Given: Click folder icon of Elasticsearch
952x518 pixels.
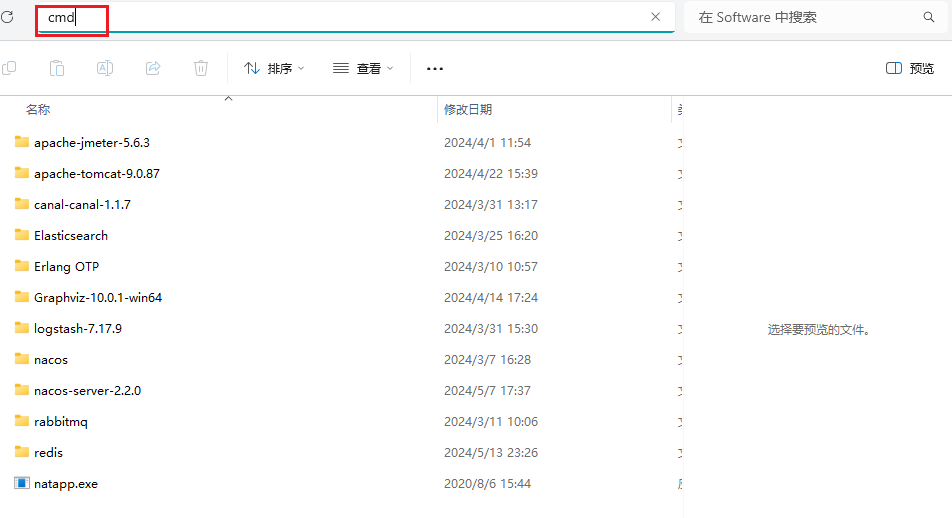Looking at the screenshot, I should pyautogui.click(x=22, y=234).
